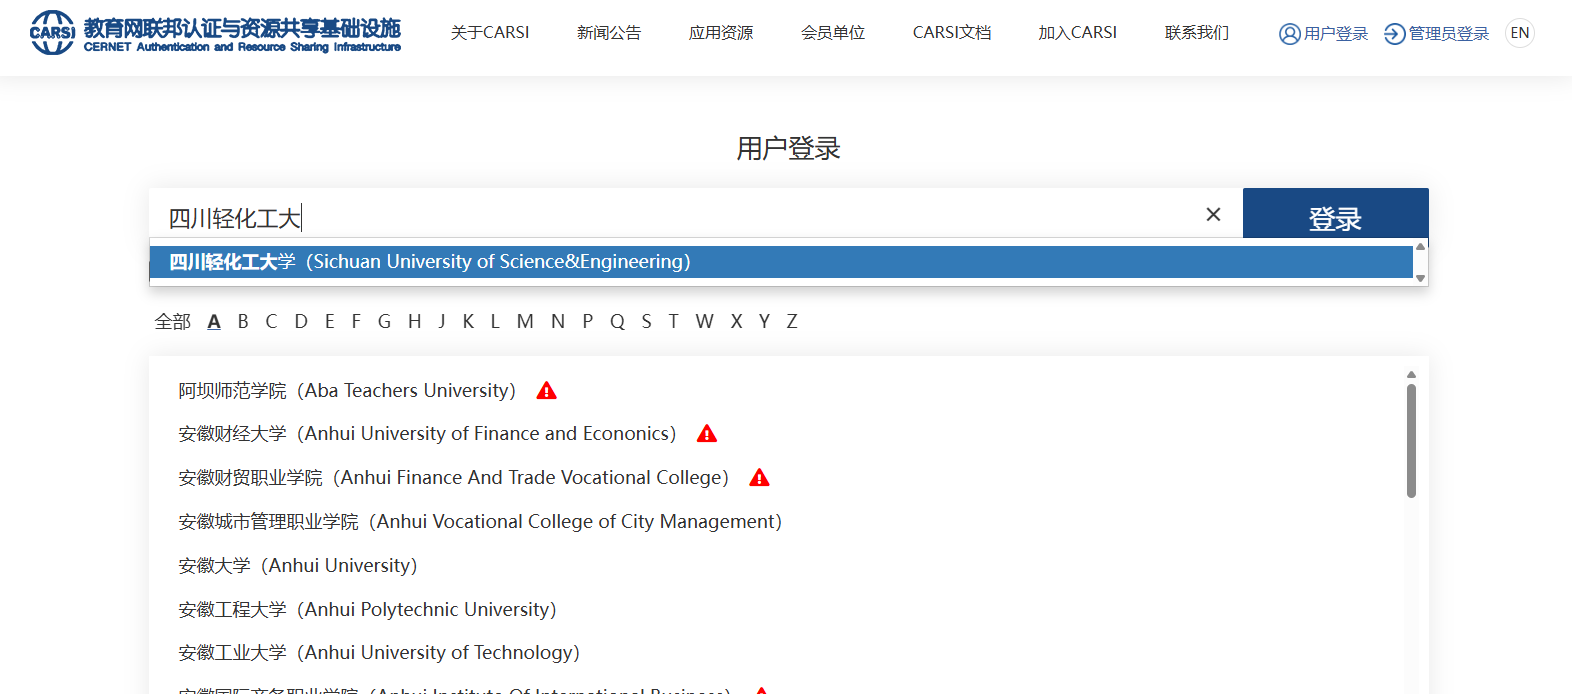Open 管理员登录 admin login in header

[1436, 34]
